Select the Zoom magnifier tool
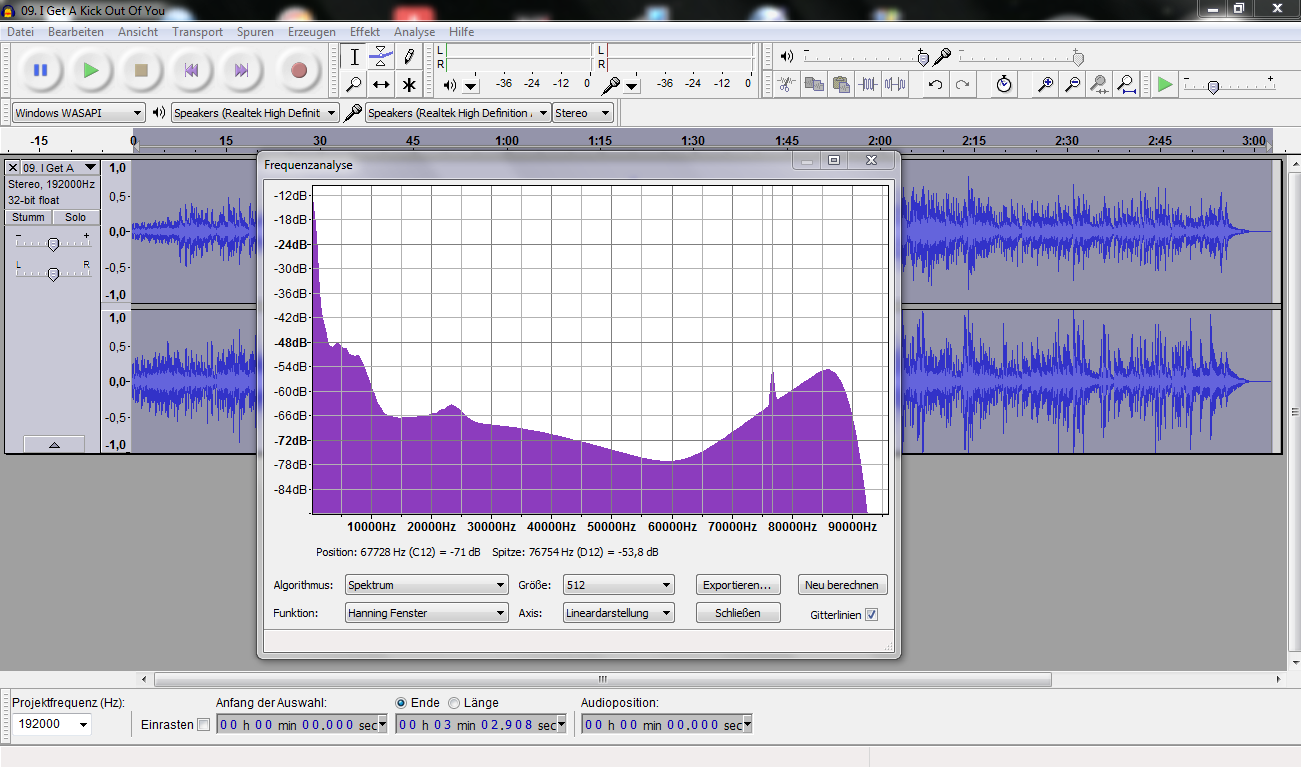 tap(354, 84)
